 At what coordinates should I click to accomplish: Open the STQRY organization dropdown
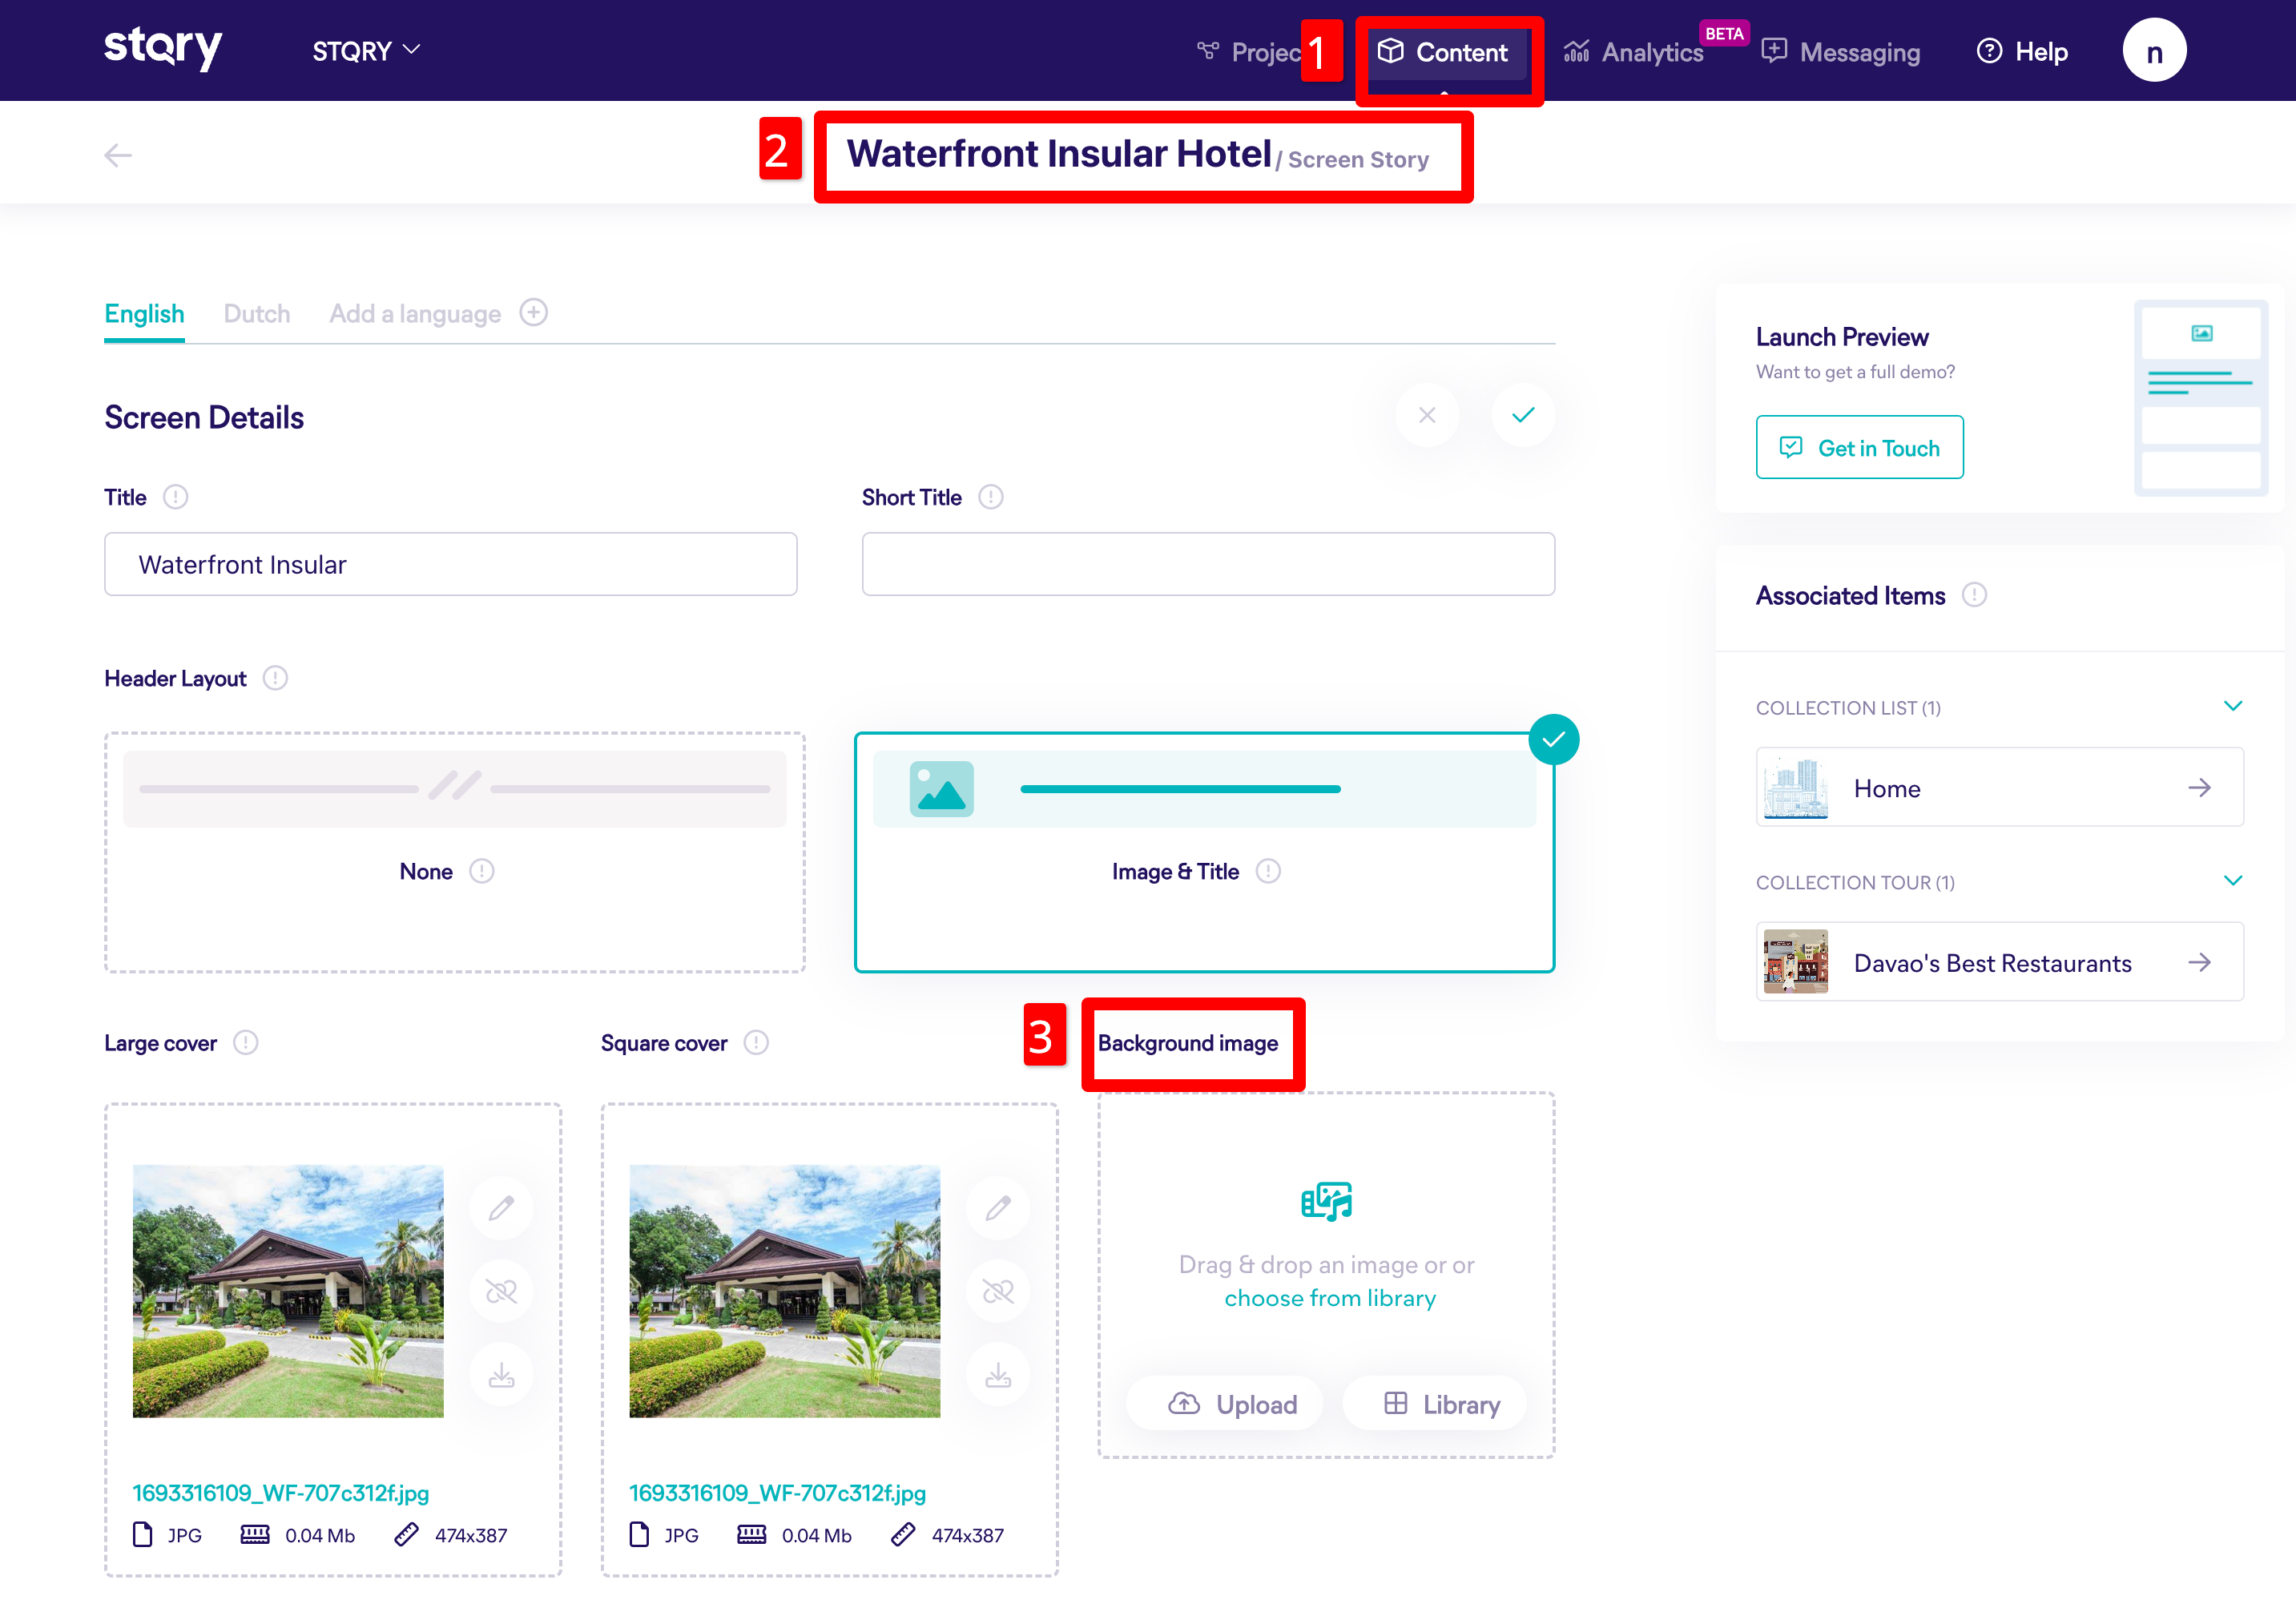(365, 51)
